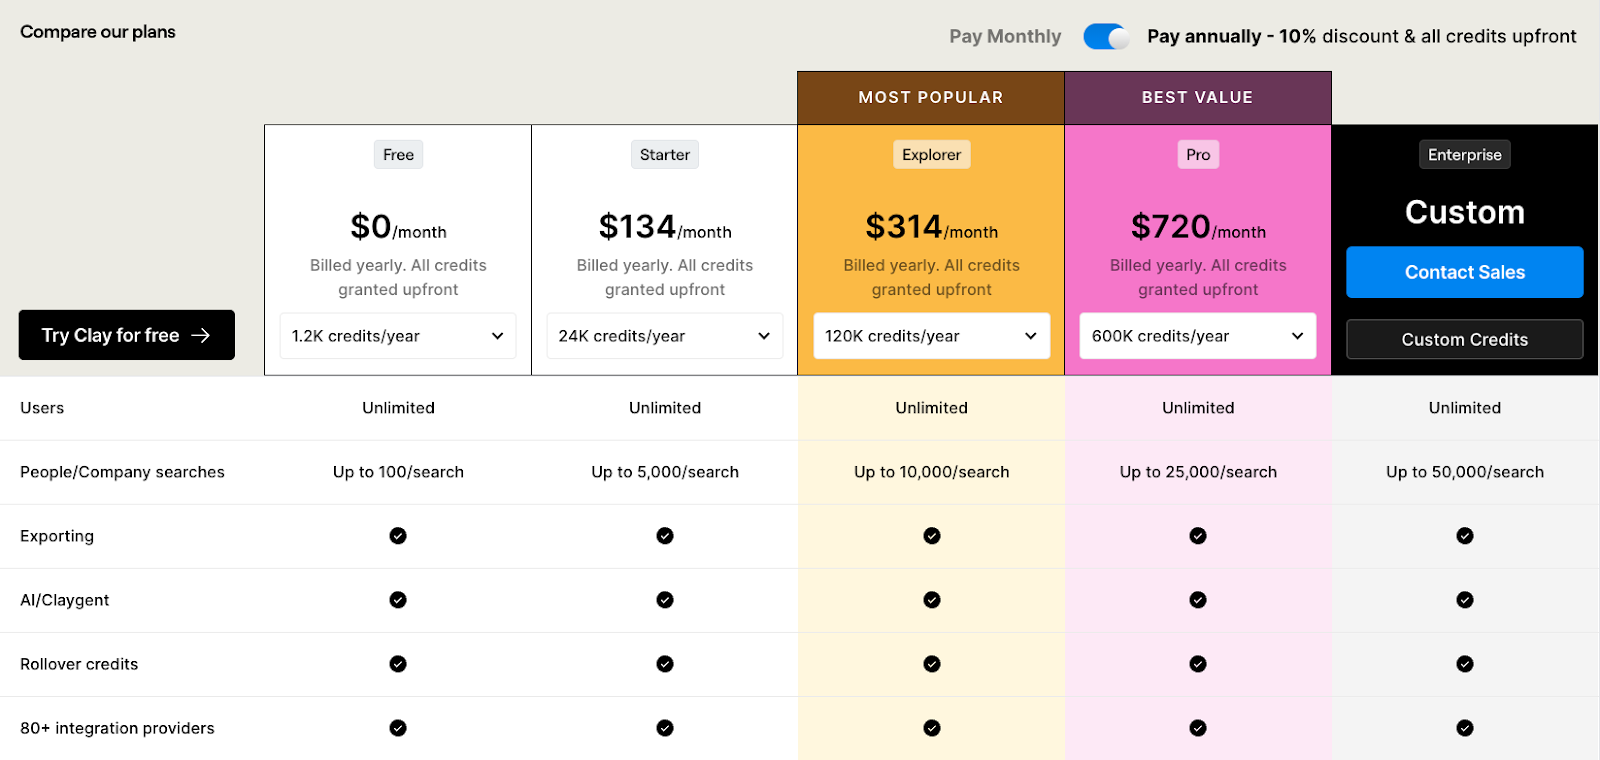Click Exporting checkmark in Pro column

(x=1198, y=536)
